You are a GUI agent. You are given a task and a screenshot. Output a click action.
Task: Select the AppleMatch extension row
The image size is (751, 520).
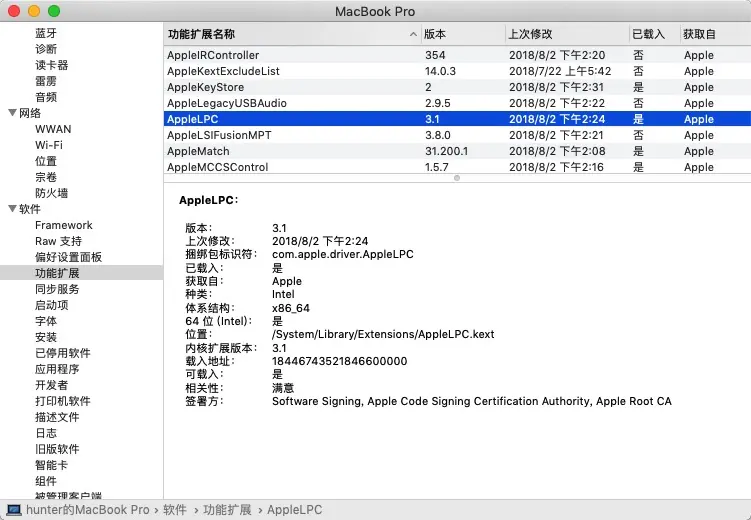click(198, 152)
